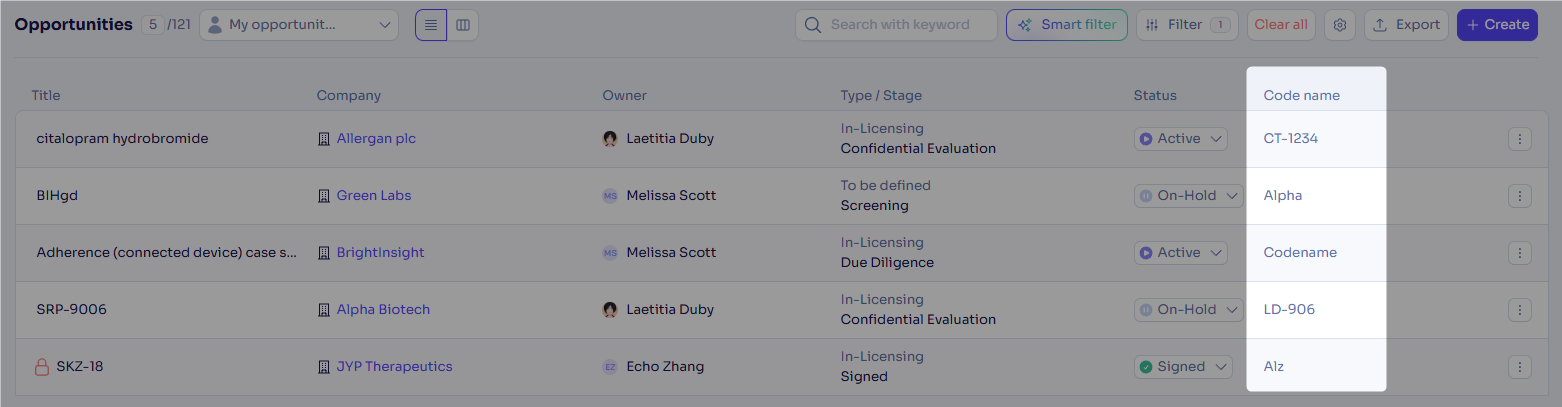This screenshot has width=1562, height=407.
Task: Switch to list view layout
Action: click(431, 25)
